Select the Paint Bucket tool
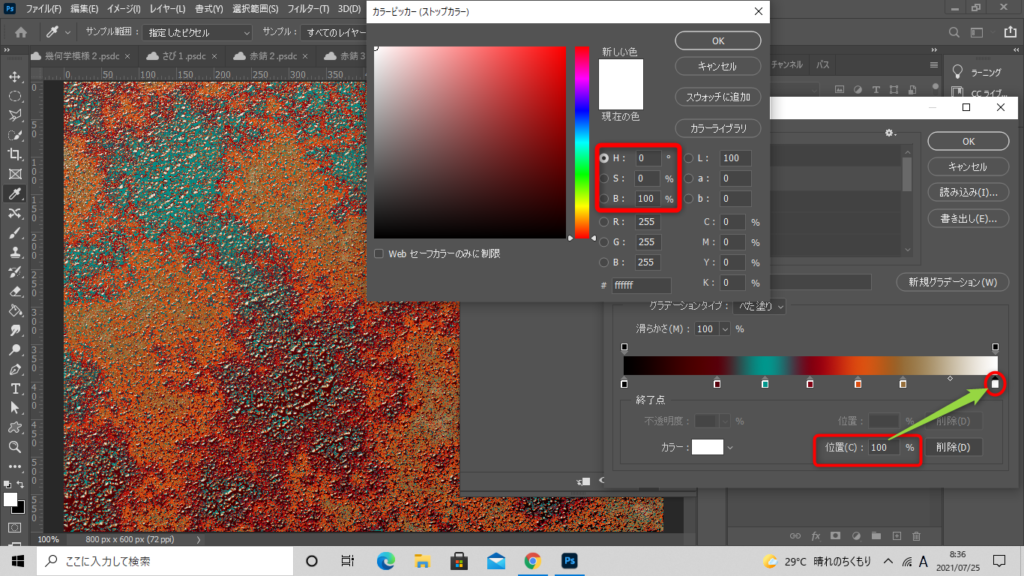The width and height of the screenshot is (1024, 576). (x=14, y=311)
